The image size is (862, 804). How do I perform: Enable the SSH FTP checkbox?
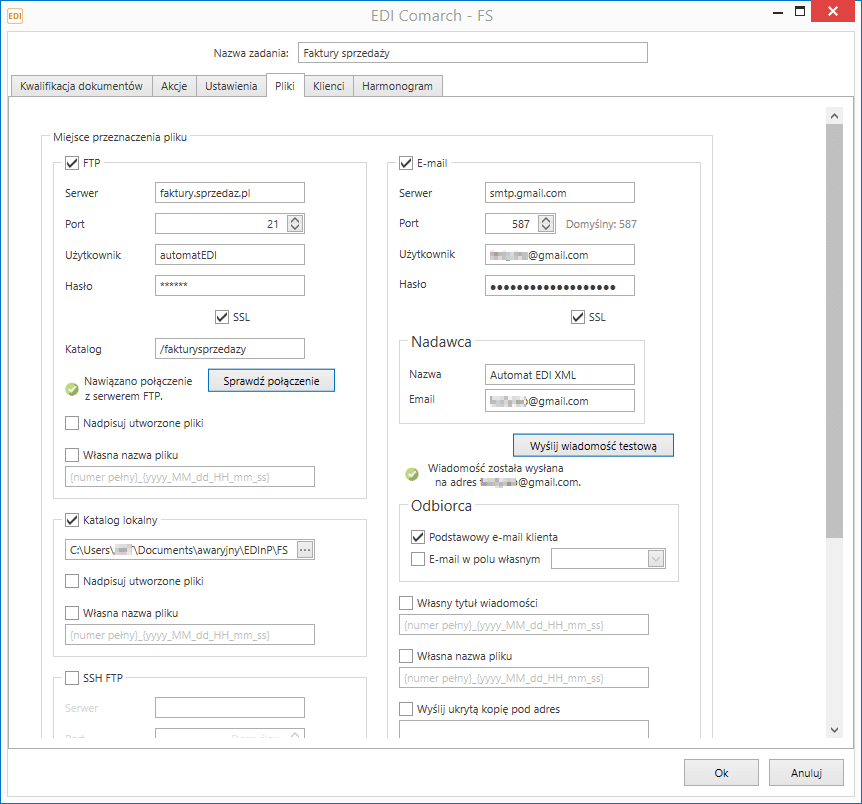[x=72, y=678]
